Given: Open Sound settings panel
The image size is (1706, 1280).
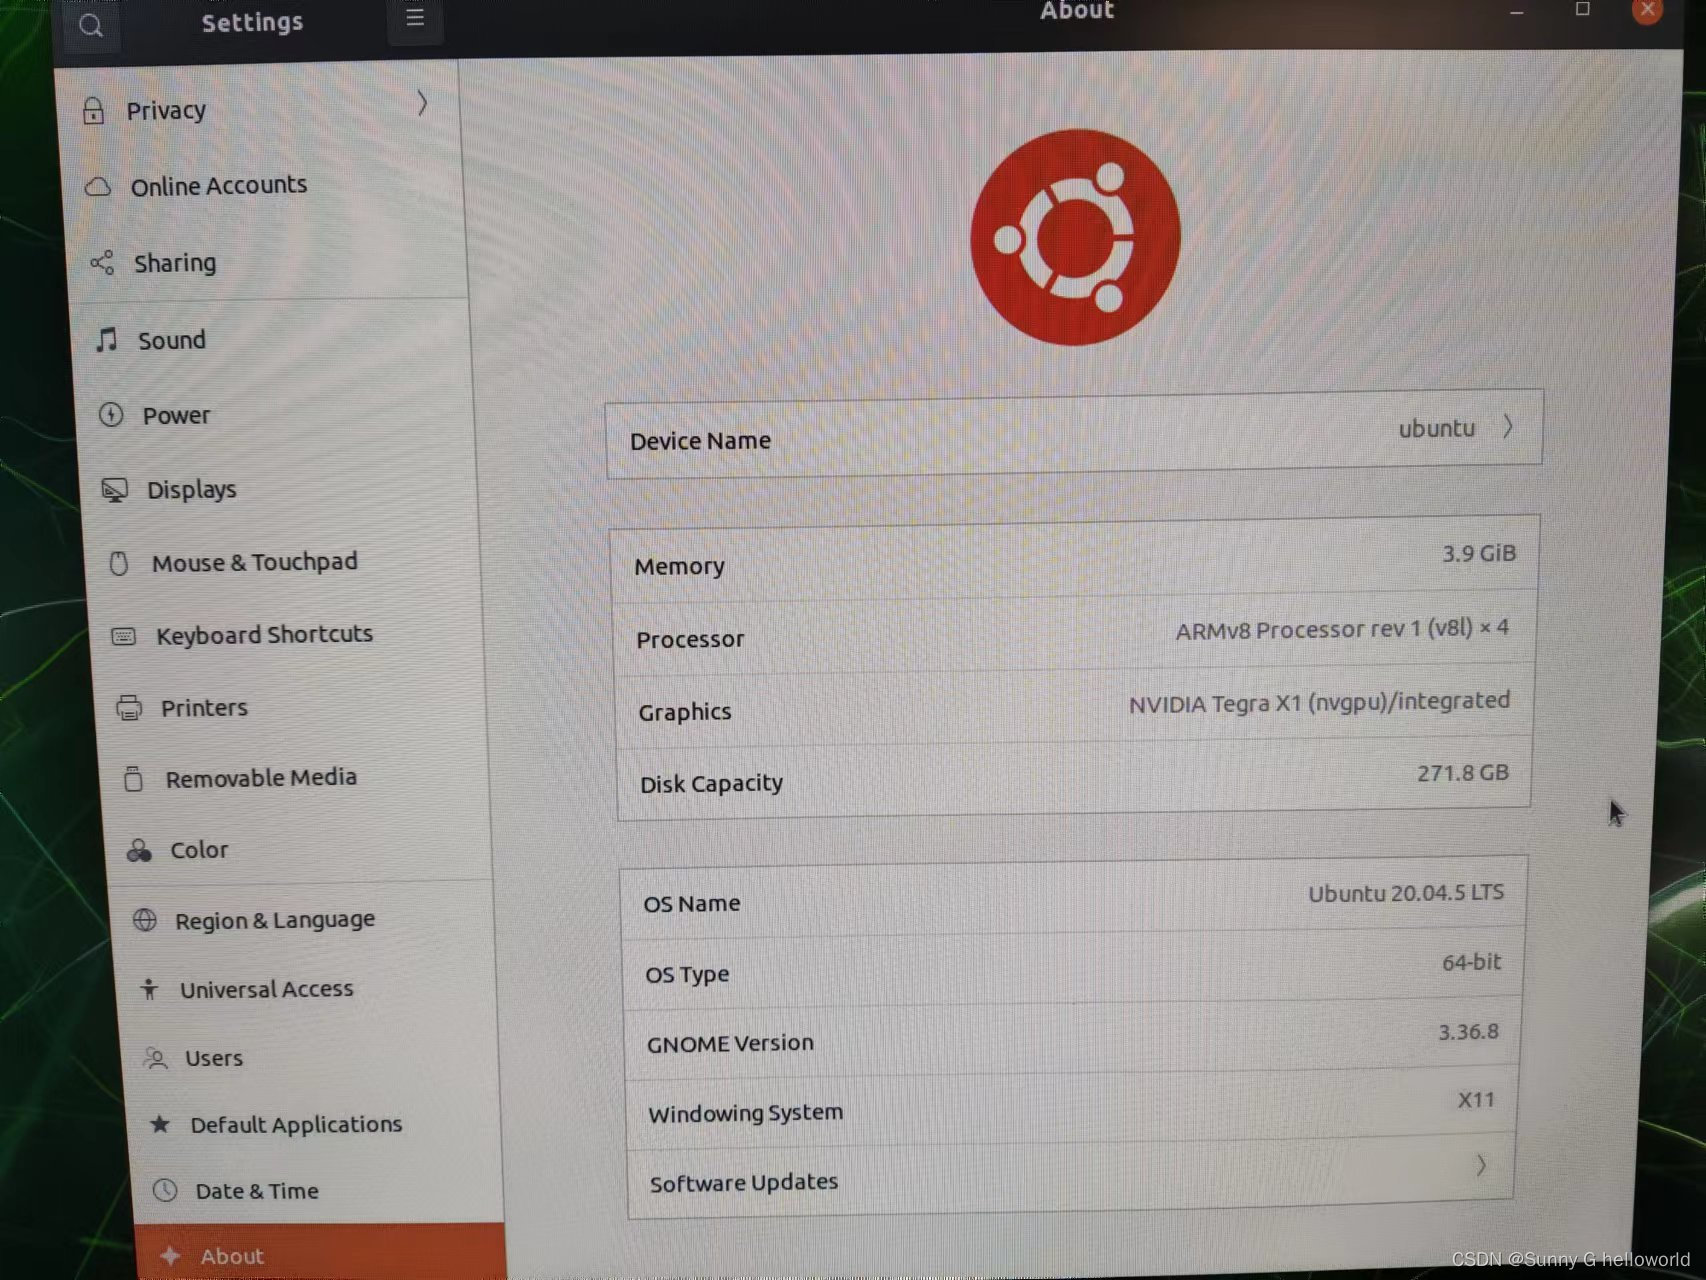Looking at the screenshot, I should 272,340.
